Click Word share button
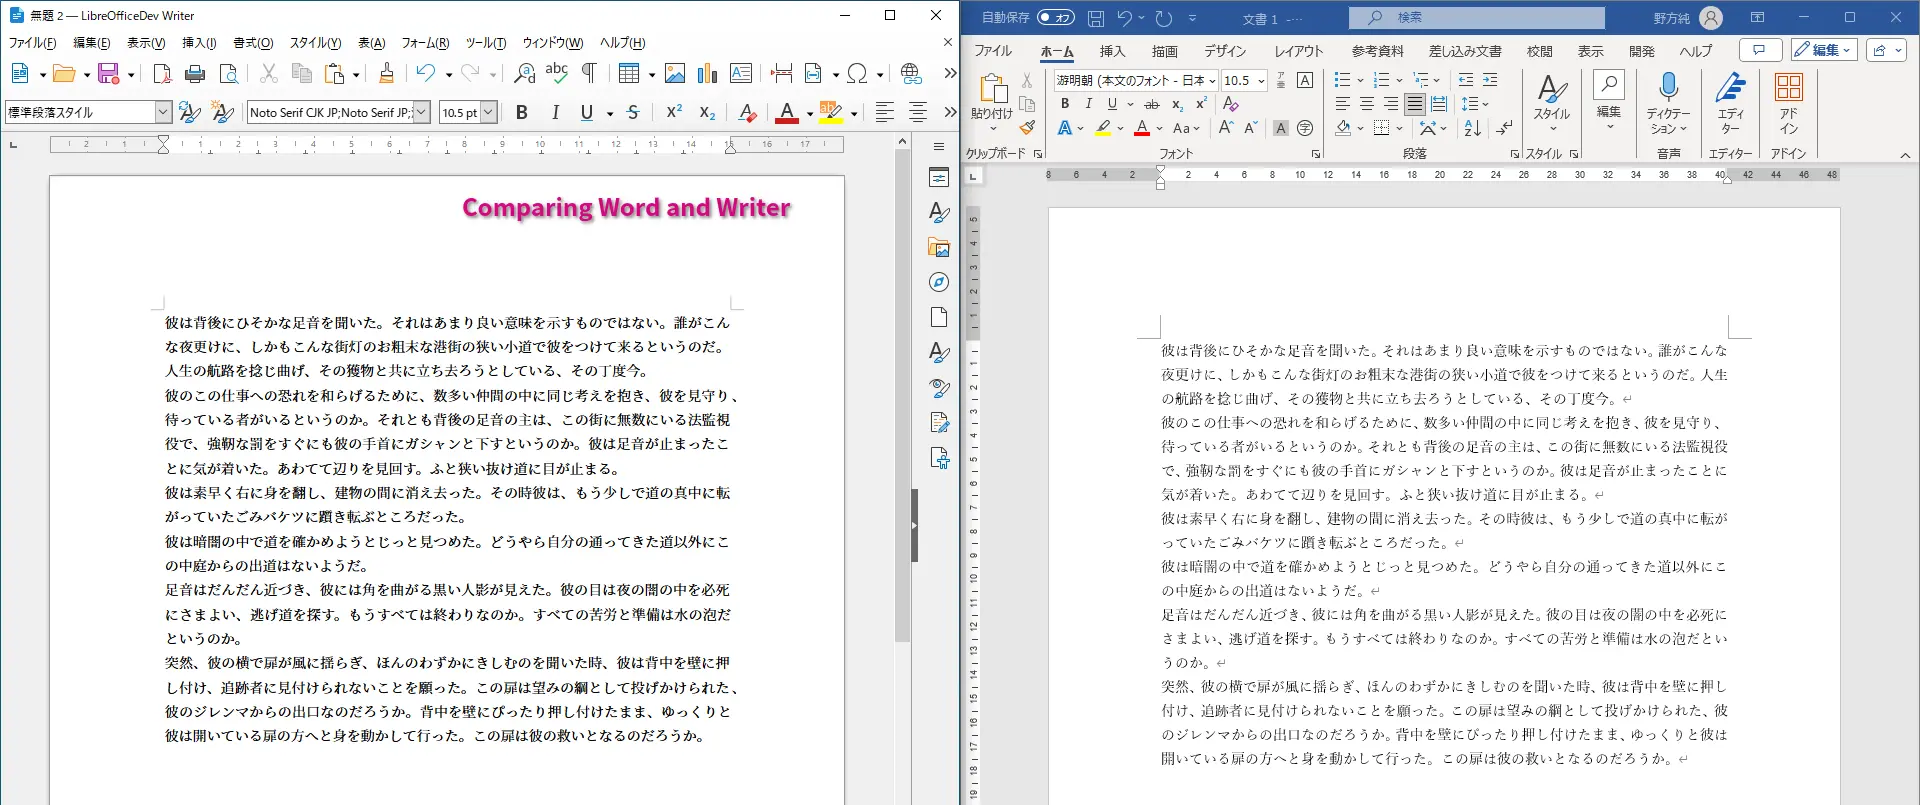The height and width of the screenshot is (805, 1920). (x=1886, y=50)
